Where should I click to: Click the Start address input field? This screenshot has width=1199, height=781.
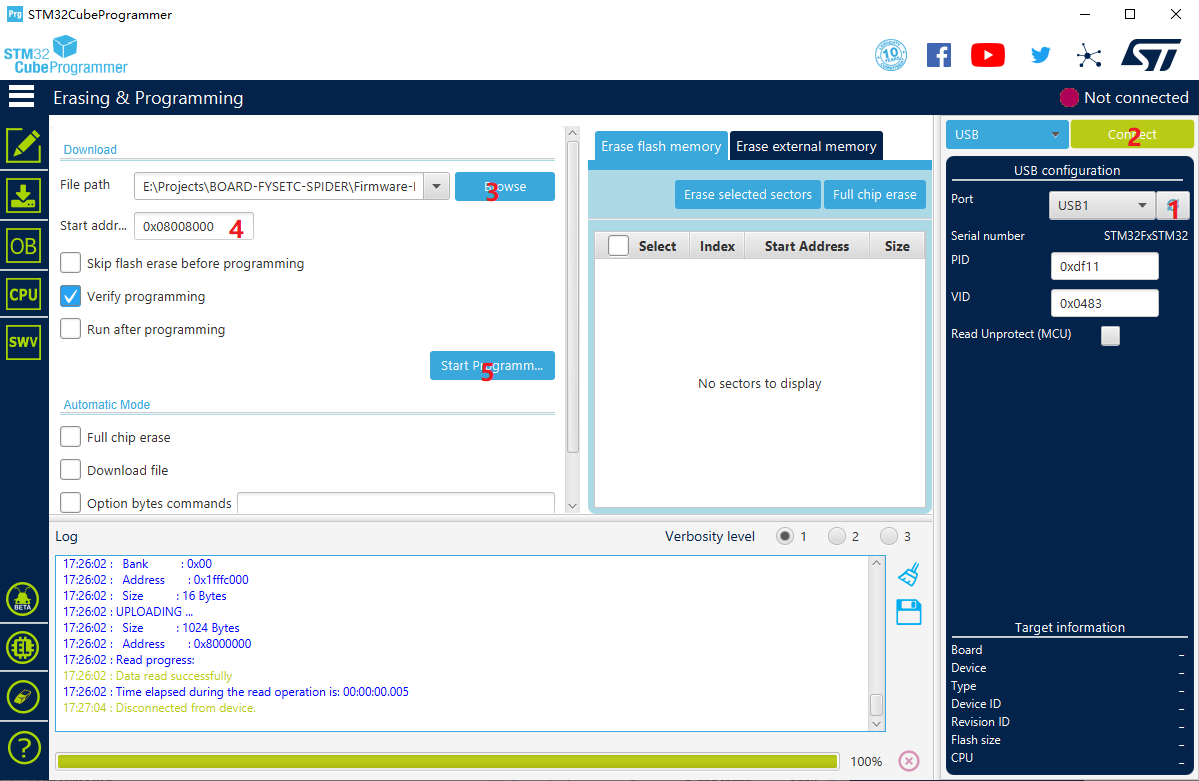click(193, 226)
